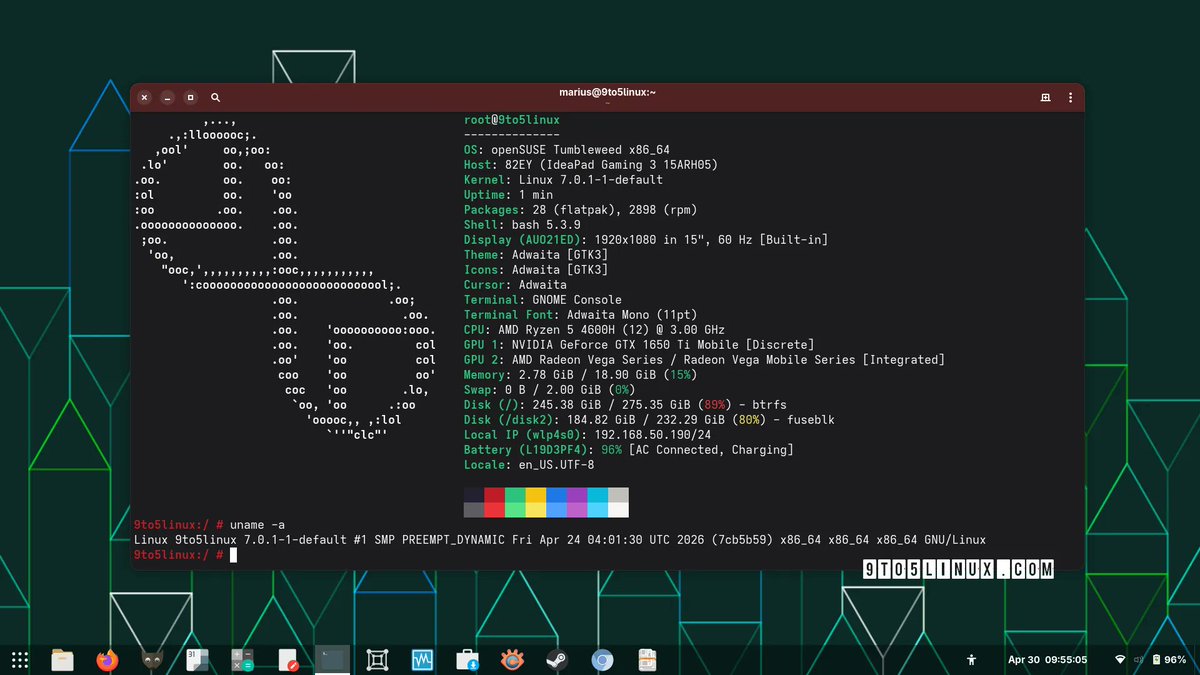This screenshot has height=675, width=1200.
Task: Click the yellow block in the palette's top row
Action: [536, 495]
